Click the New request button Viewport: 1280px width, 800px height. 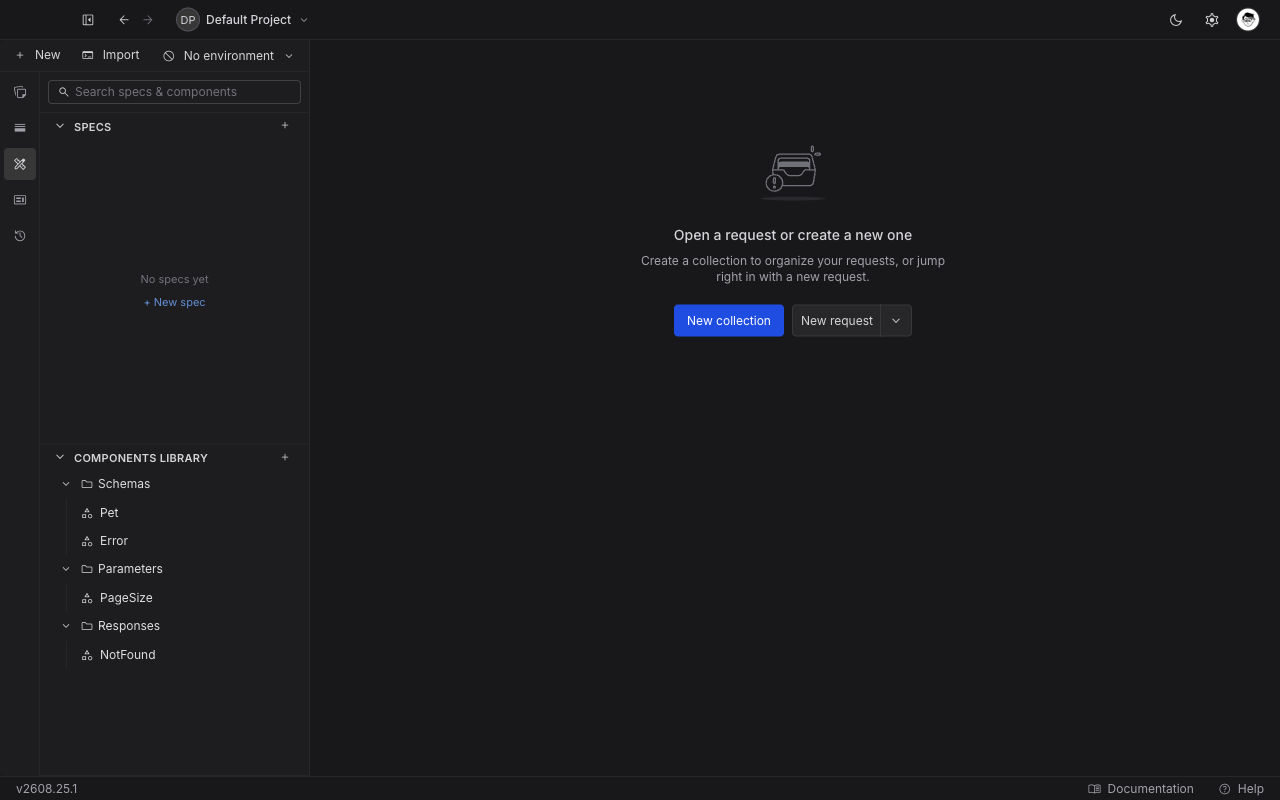(836, 321)
